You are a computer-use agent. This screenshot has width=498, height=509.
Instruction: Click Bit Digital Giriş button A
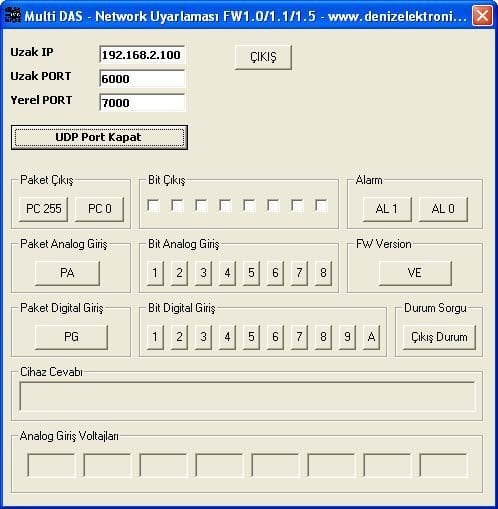click(x=371, y=337)
